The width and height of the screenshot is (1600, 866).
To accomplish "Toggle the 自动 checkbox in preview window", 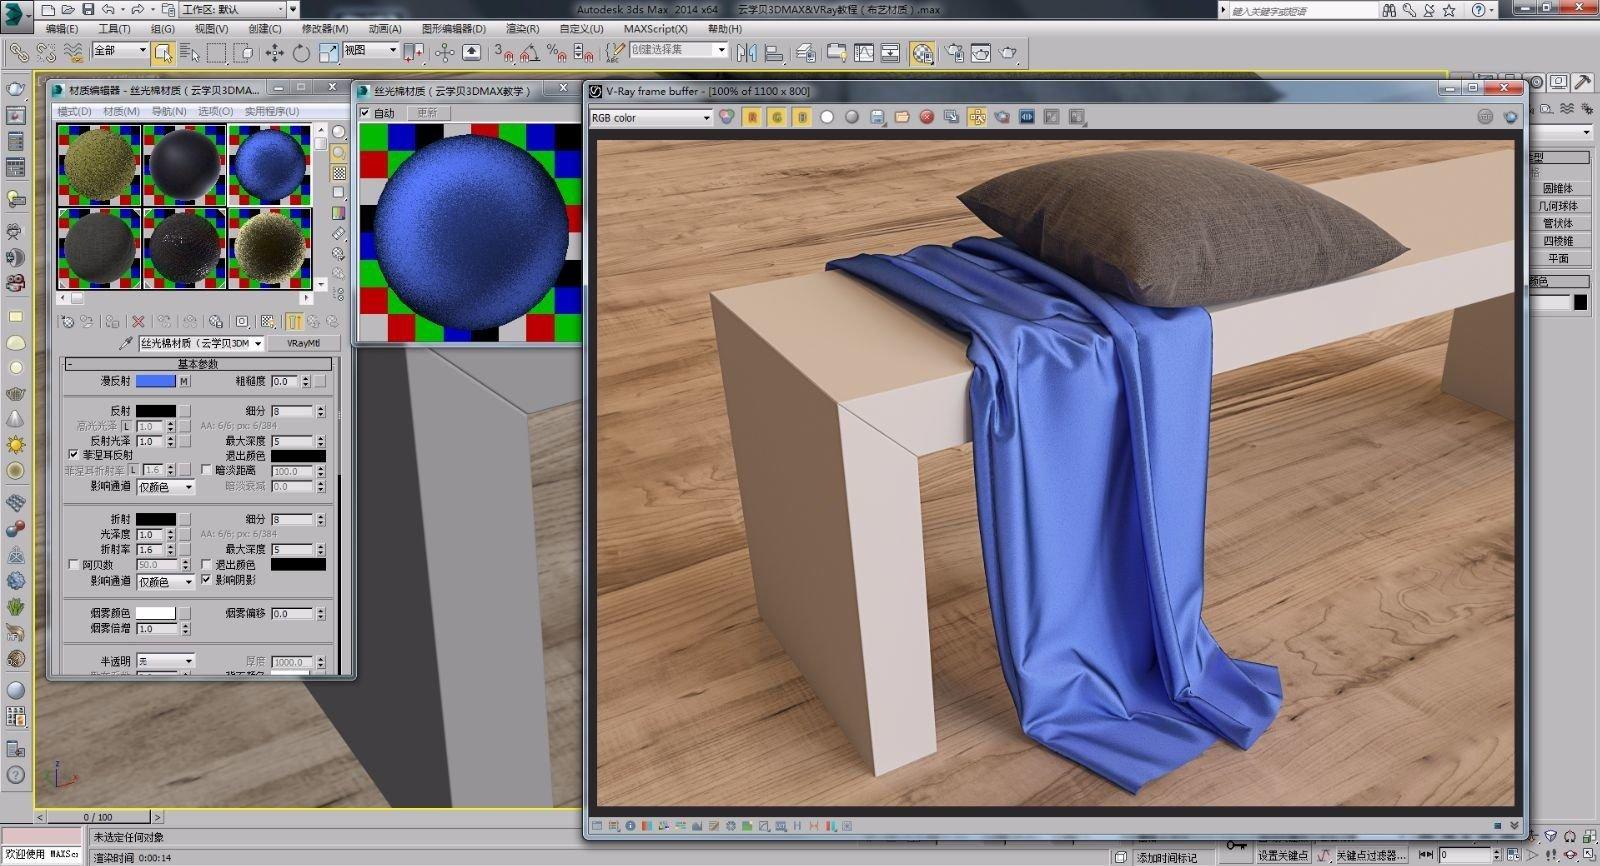I will tap(366, 113).
